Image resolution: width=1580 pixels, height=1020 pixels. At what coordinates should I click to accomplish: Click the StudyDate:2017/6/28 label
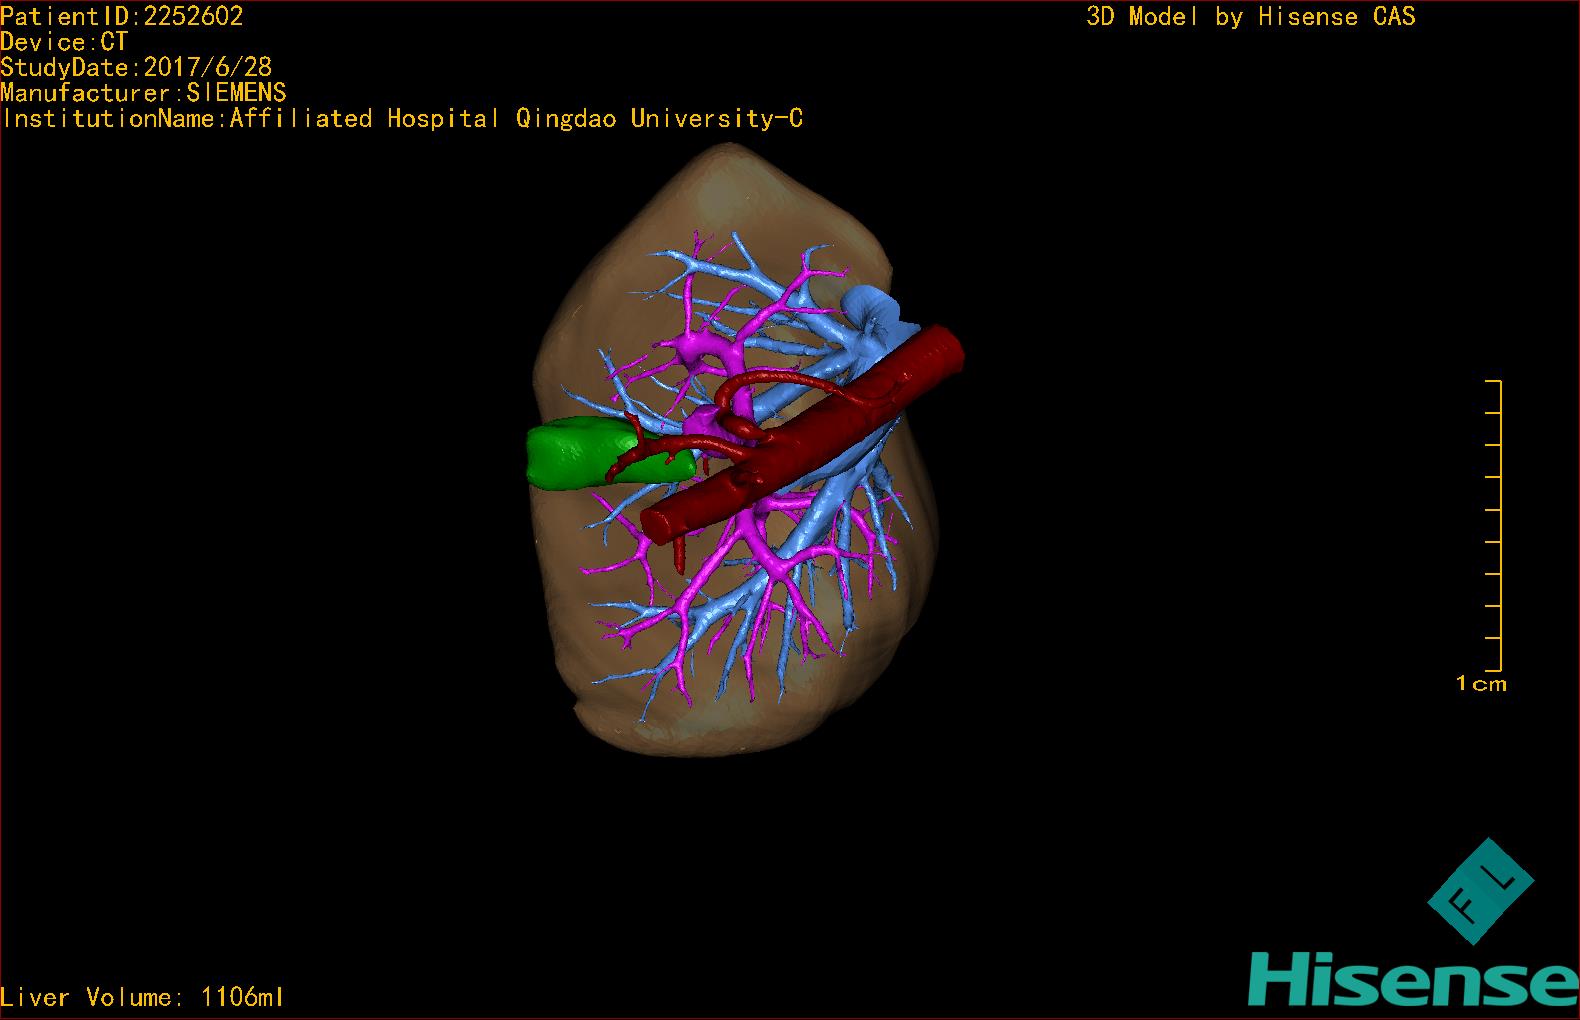[x=136, y=67]
